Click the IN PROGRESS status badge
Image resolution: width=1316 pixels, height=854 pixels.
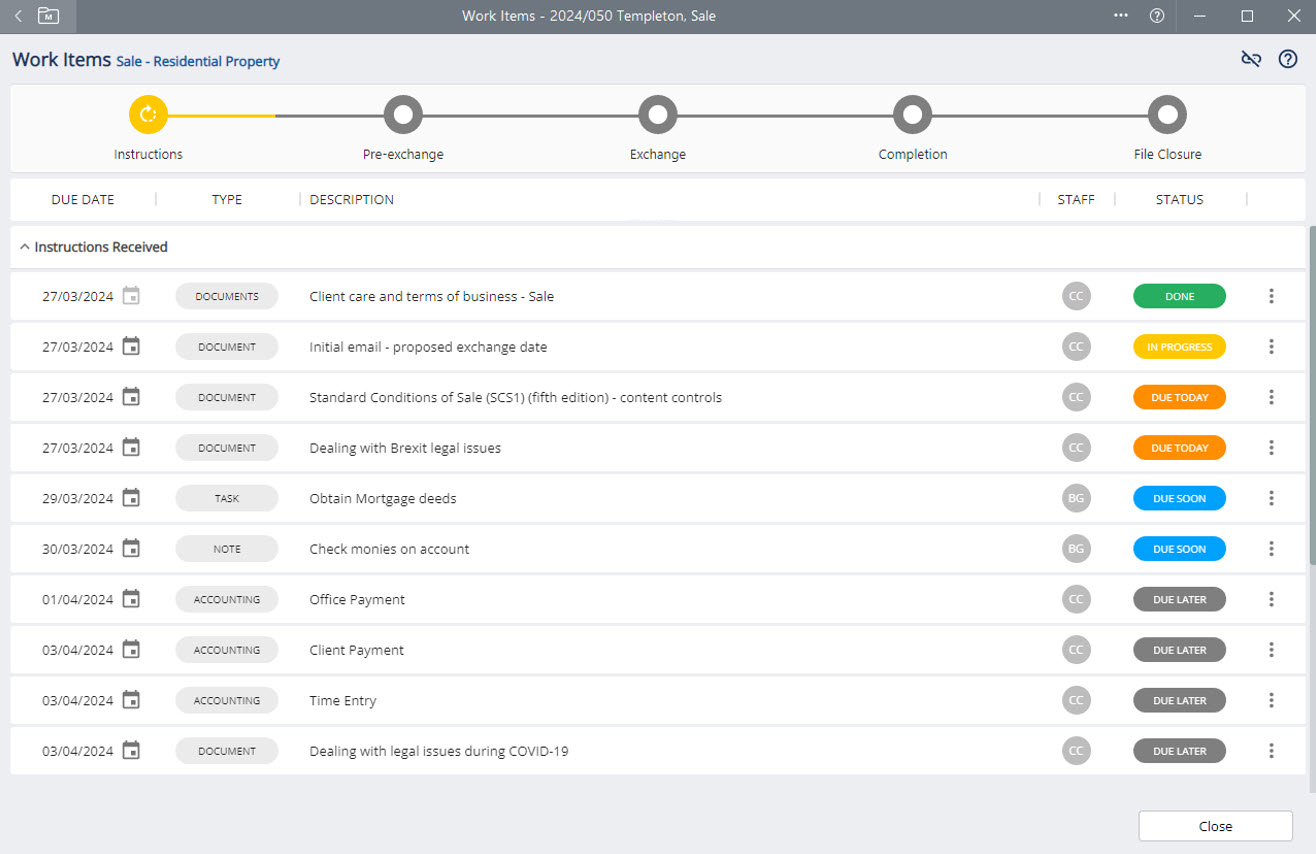1179,347
